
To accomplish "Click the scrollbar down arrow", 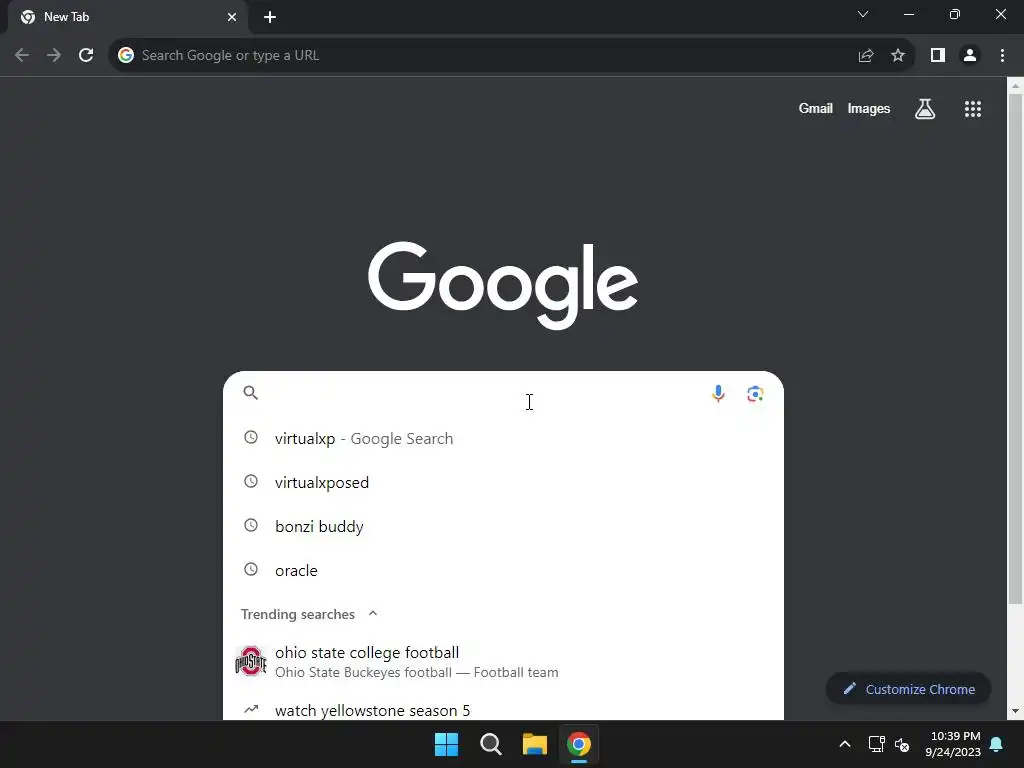I will 1015,711.
